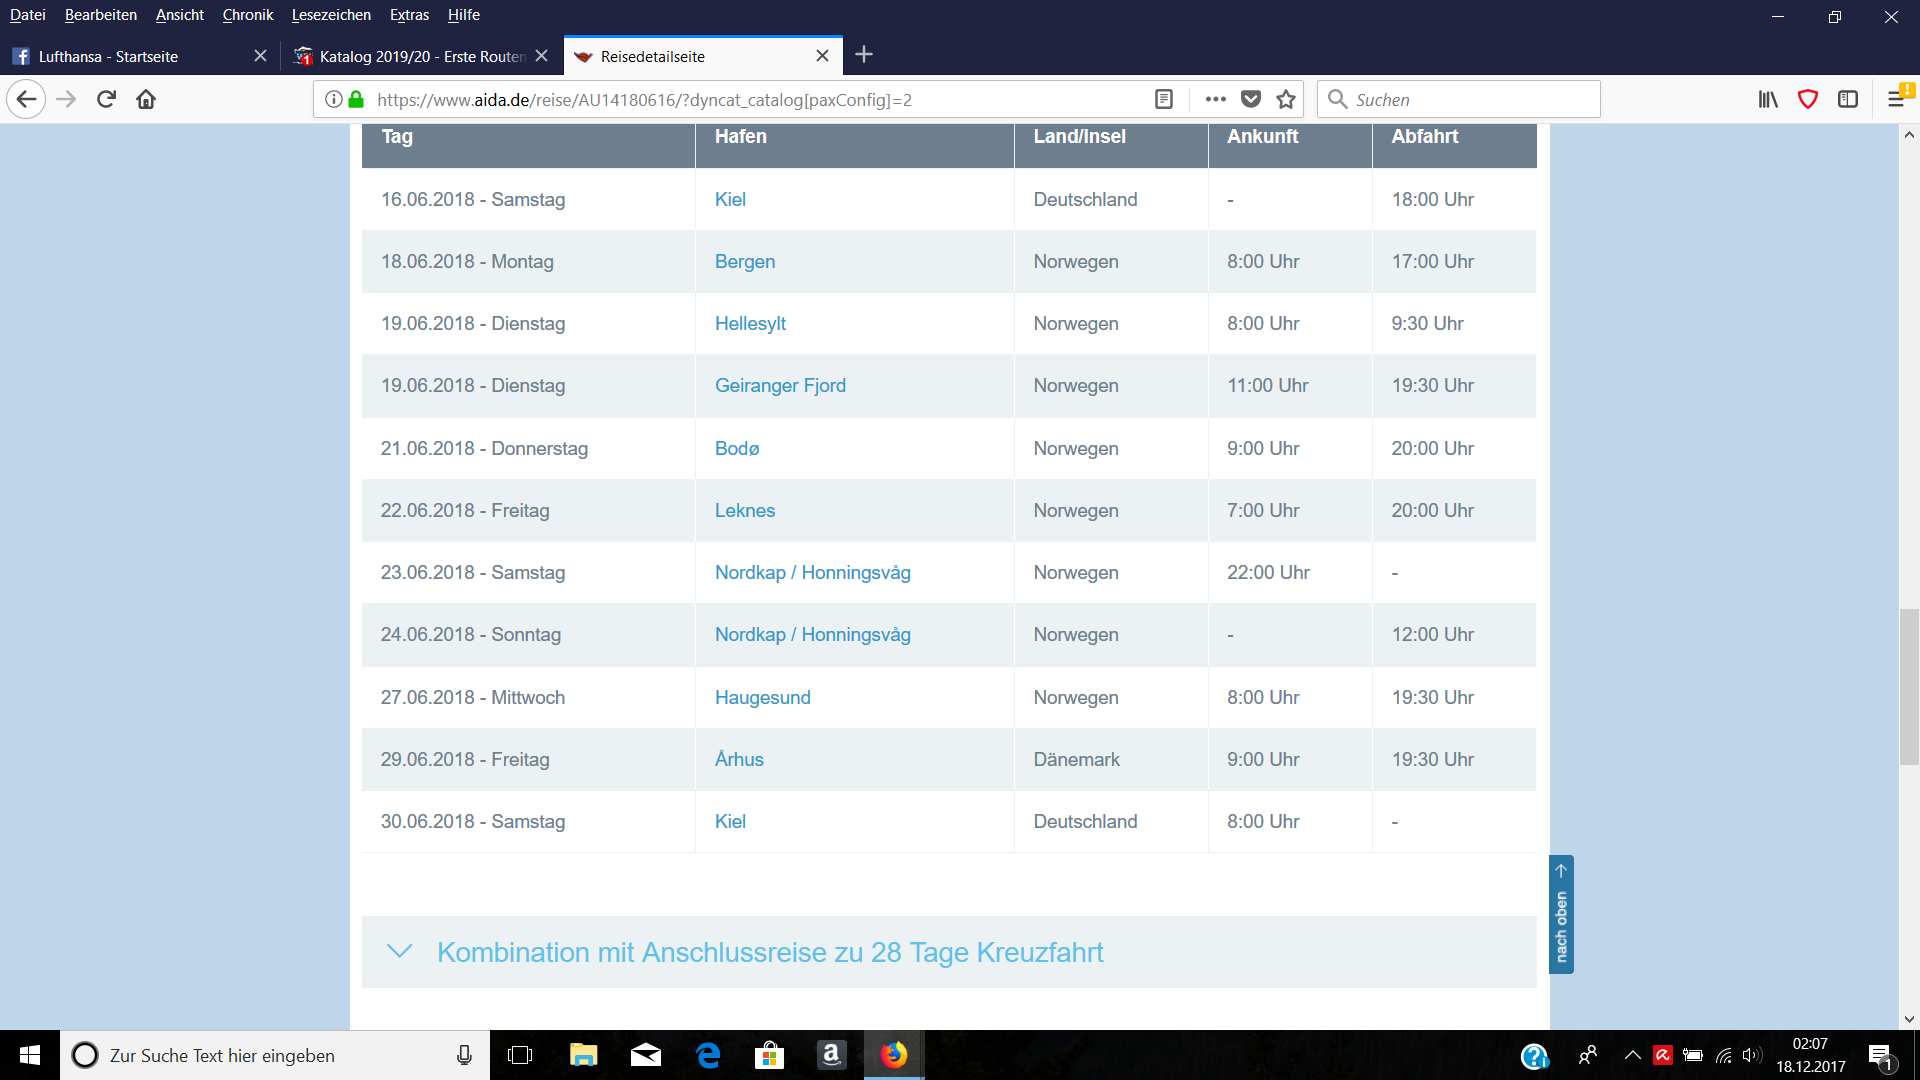Bookmark this page with star icon
This screenshot has width=1920, height=1080.
(x=1286, y=99)
